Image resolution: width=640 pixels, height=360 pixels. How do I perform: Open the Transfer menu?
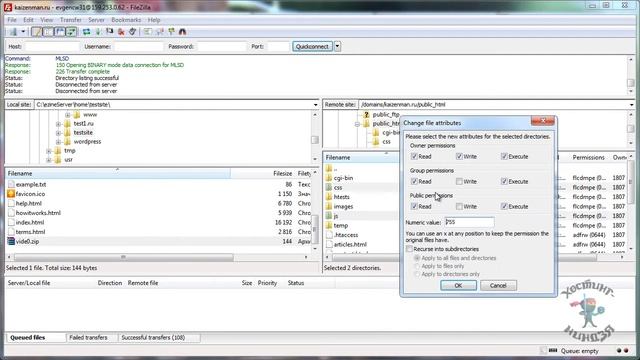click(71, 20)
